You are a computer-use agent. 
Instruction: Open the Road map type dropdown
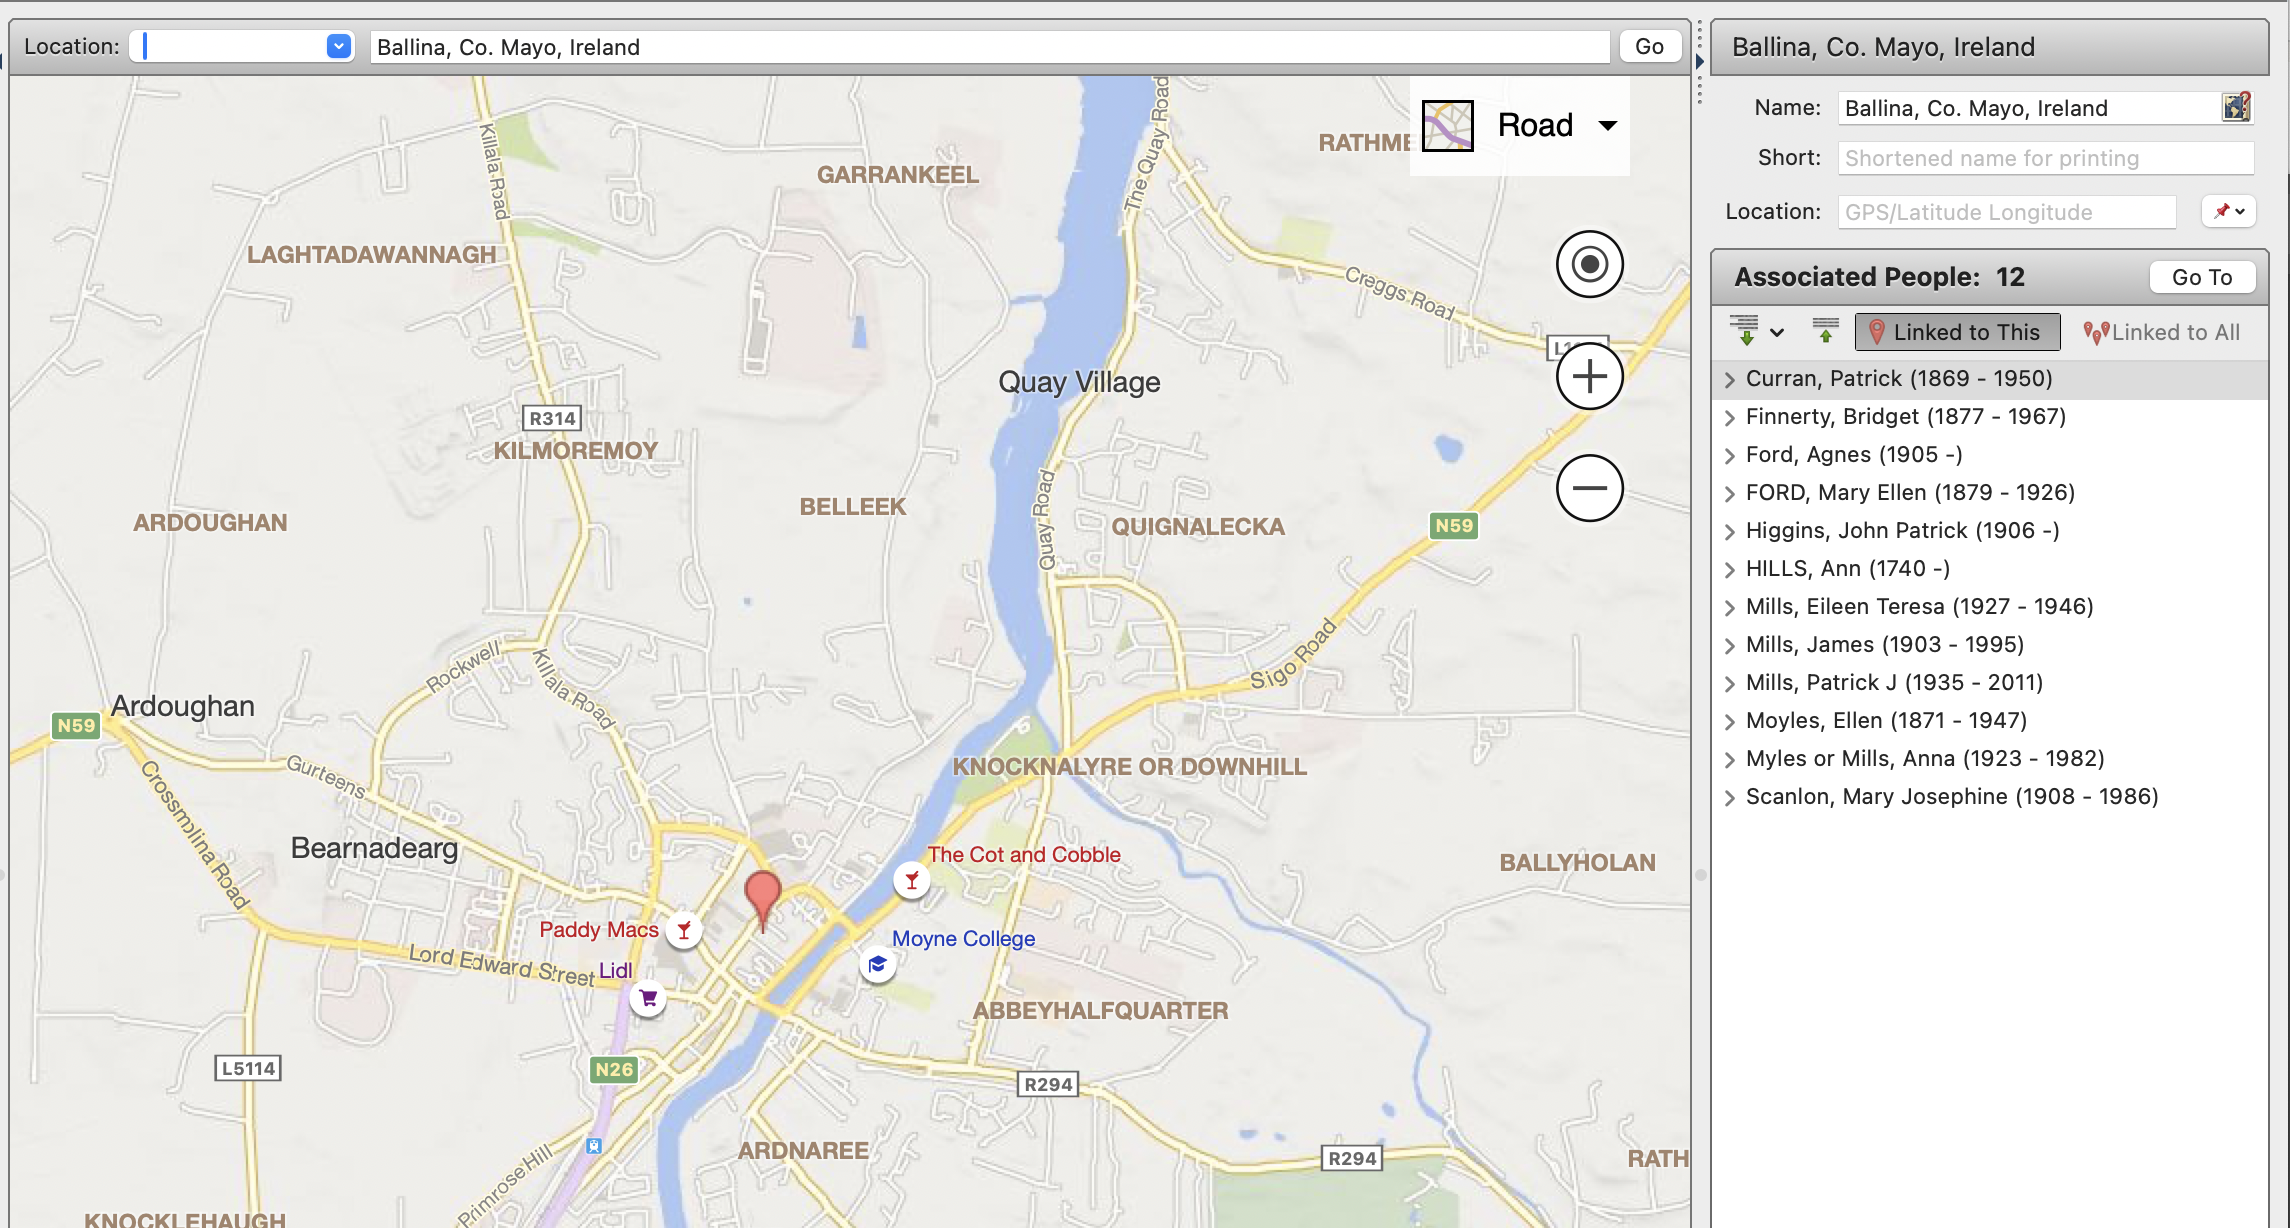(1607, 126)
